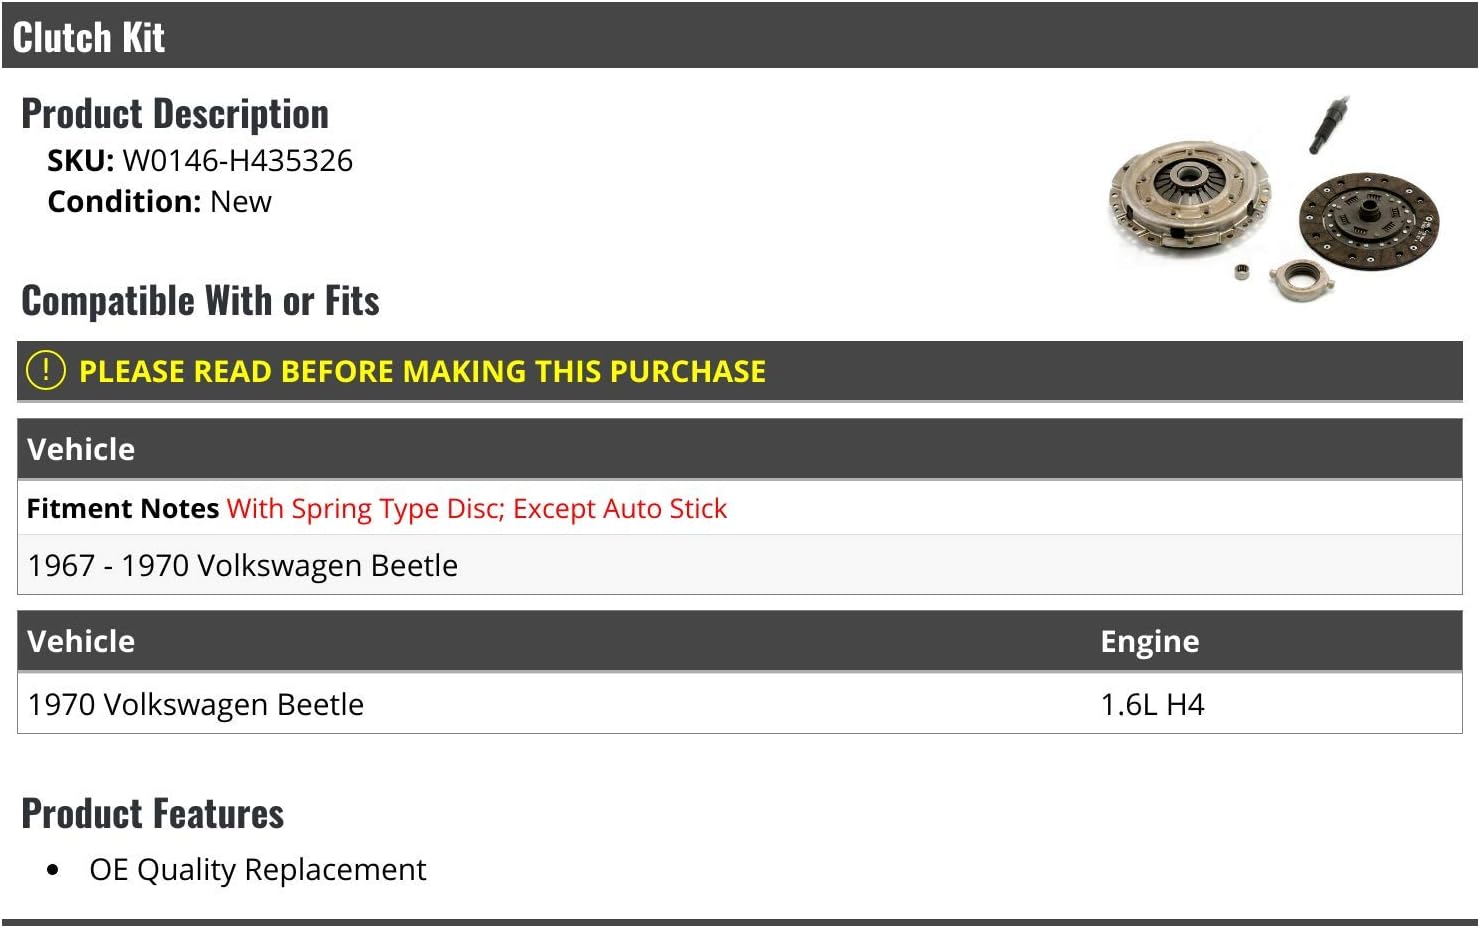Click the Condition: New label
This screenshot has height=928, width=1480.
[159, 201]
